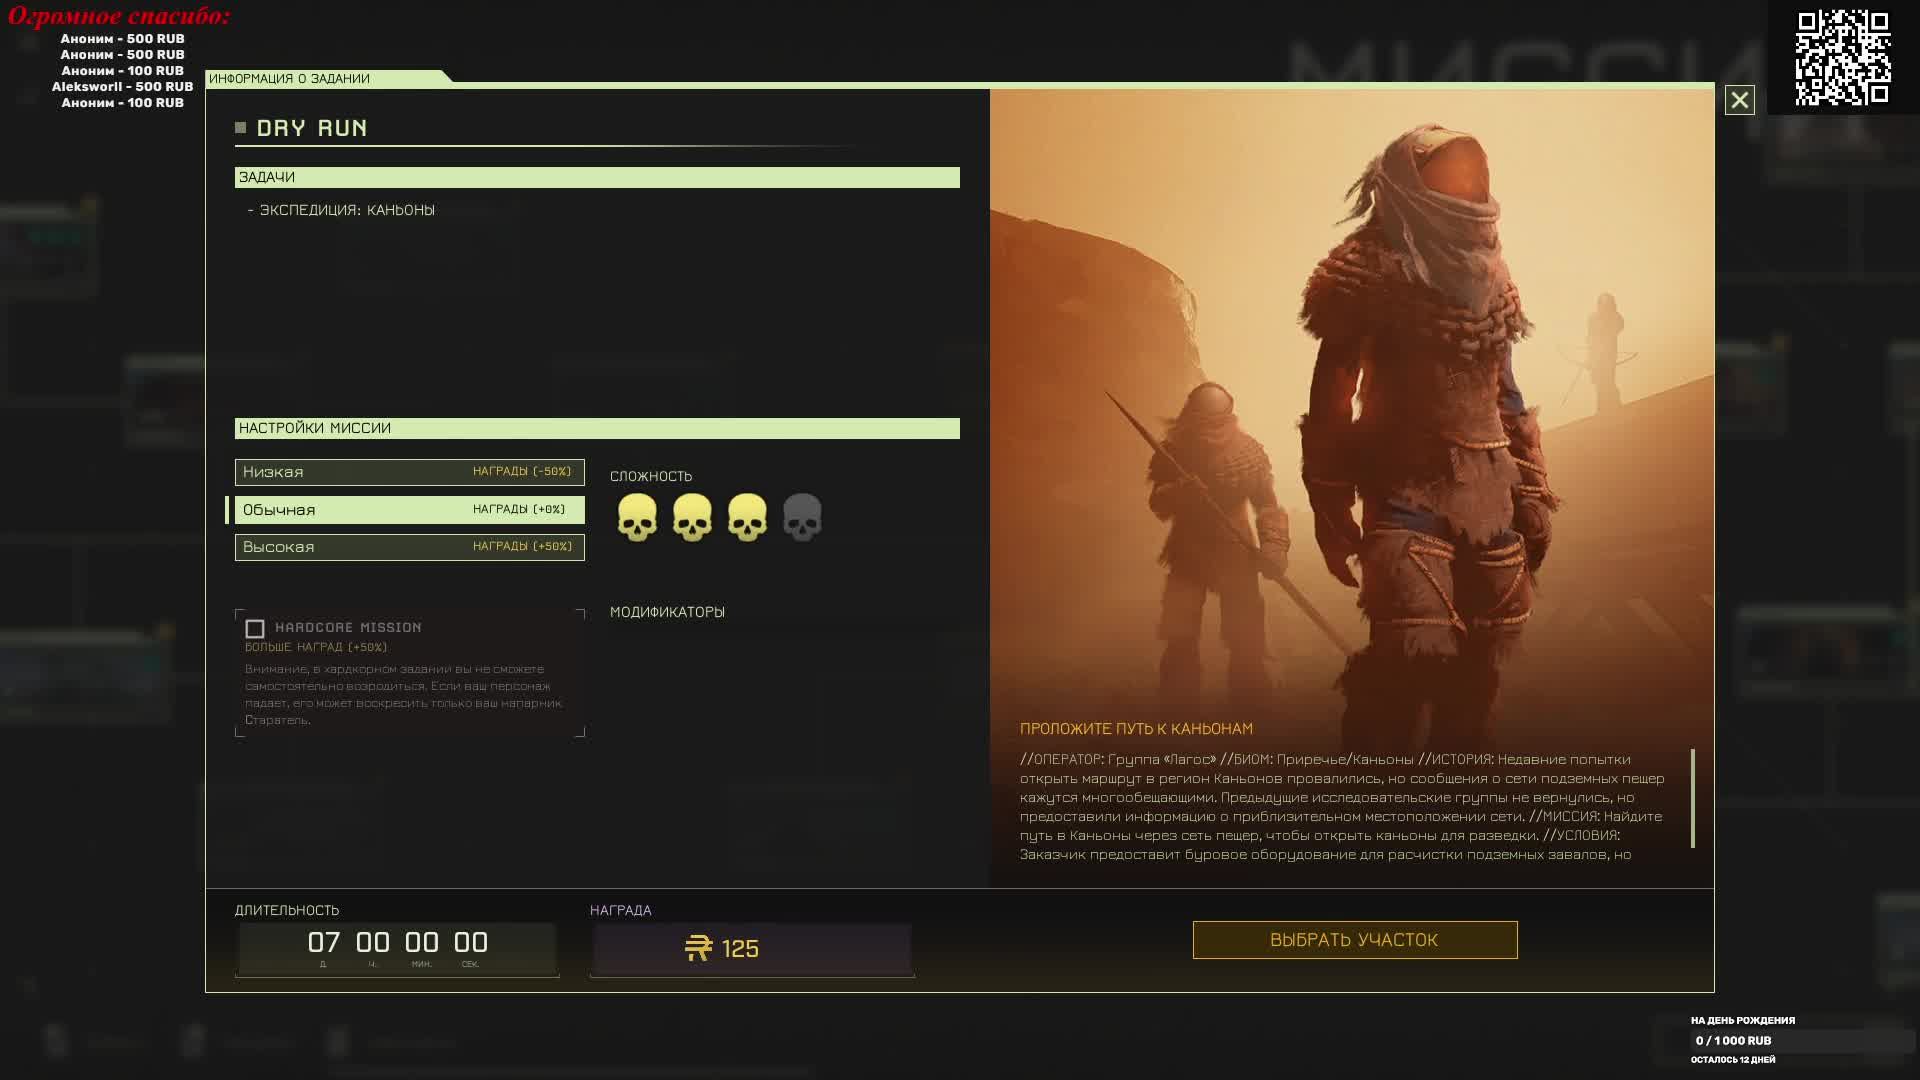Click the Настройки миссии section header
The width and height of the screenshot is (1920, 1080).
tap(596, 428)
